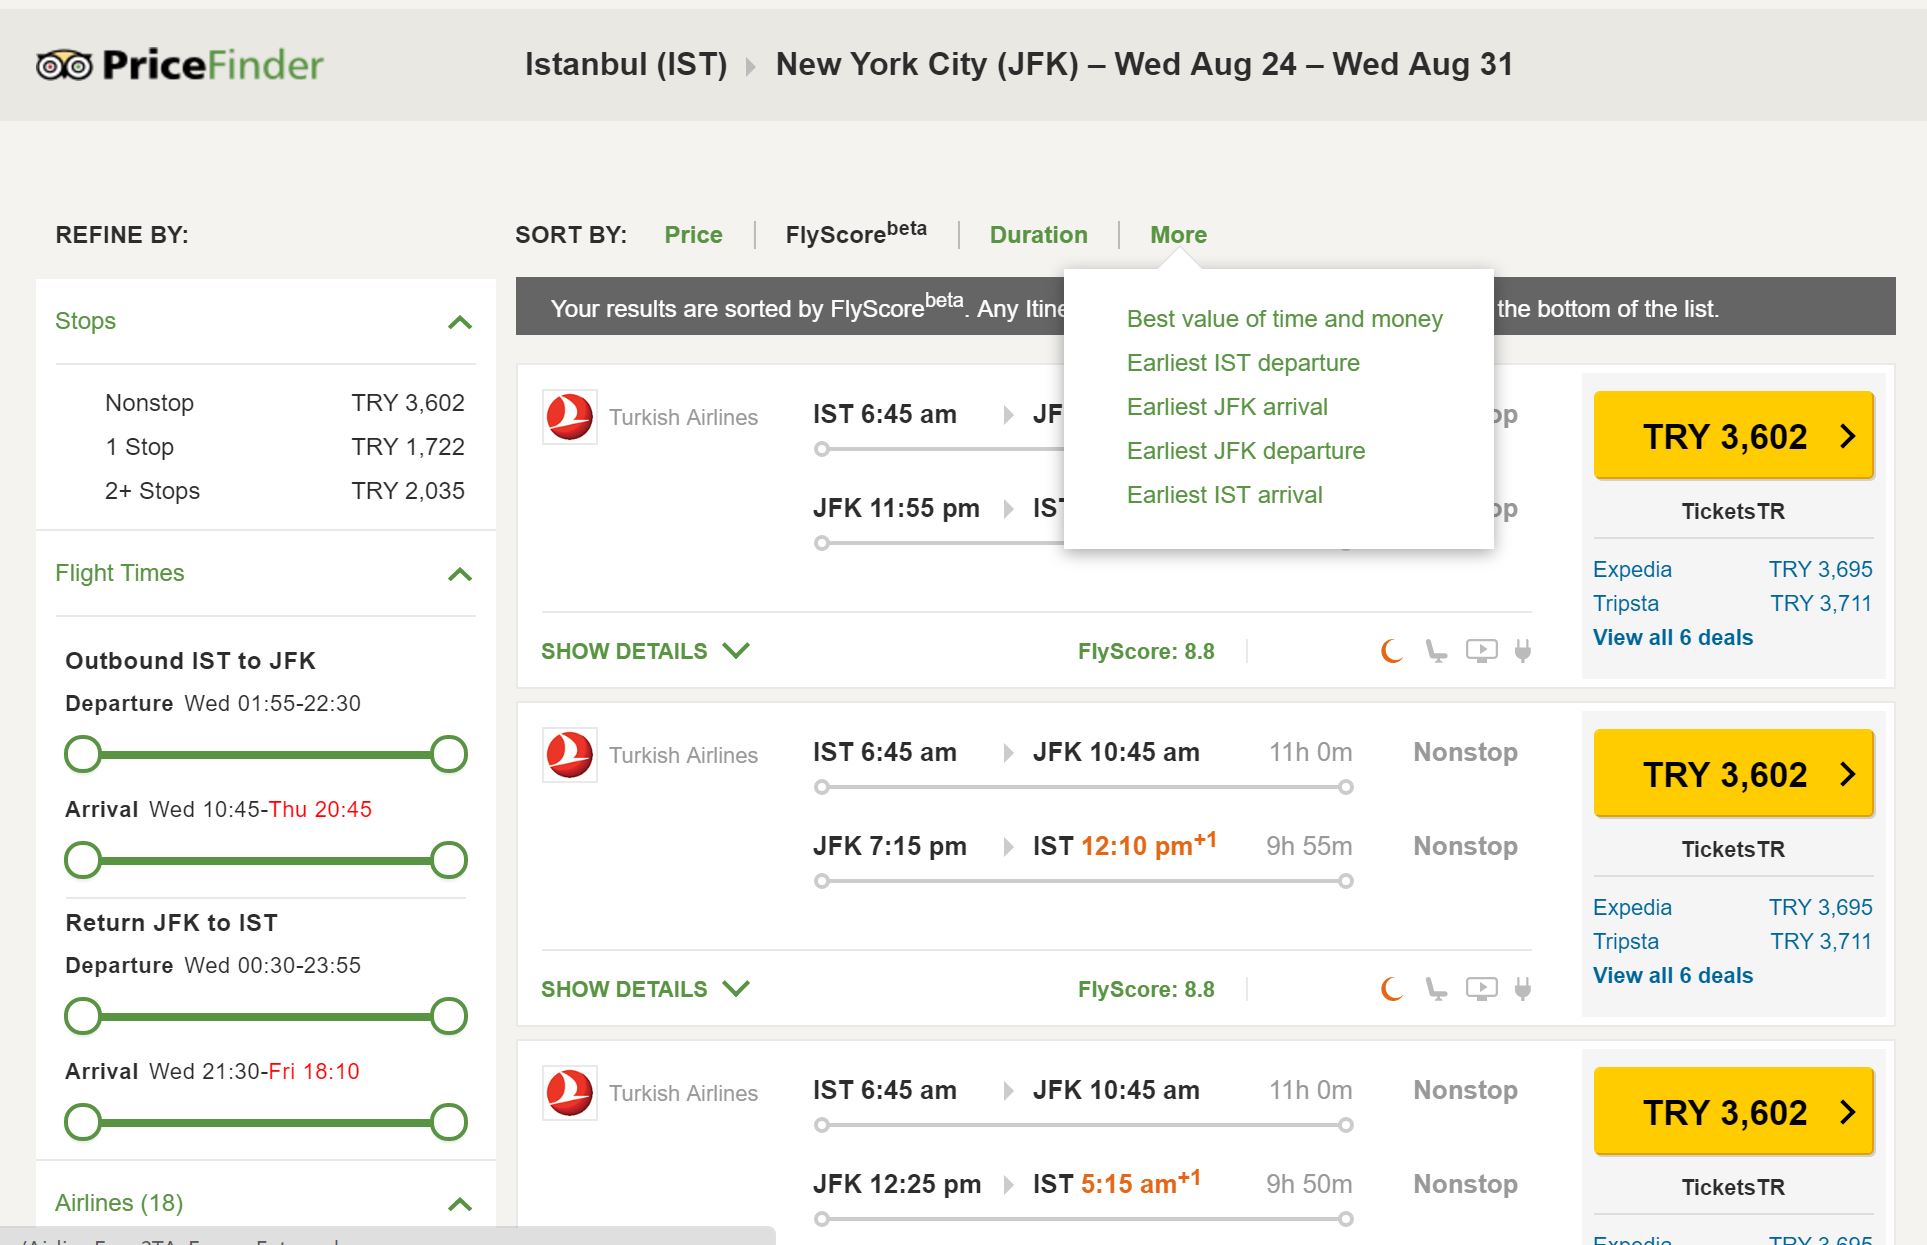
Task: Book third flight TRY 3,602 button
Action: (1733, 1112)
